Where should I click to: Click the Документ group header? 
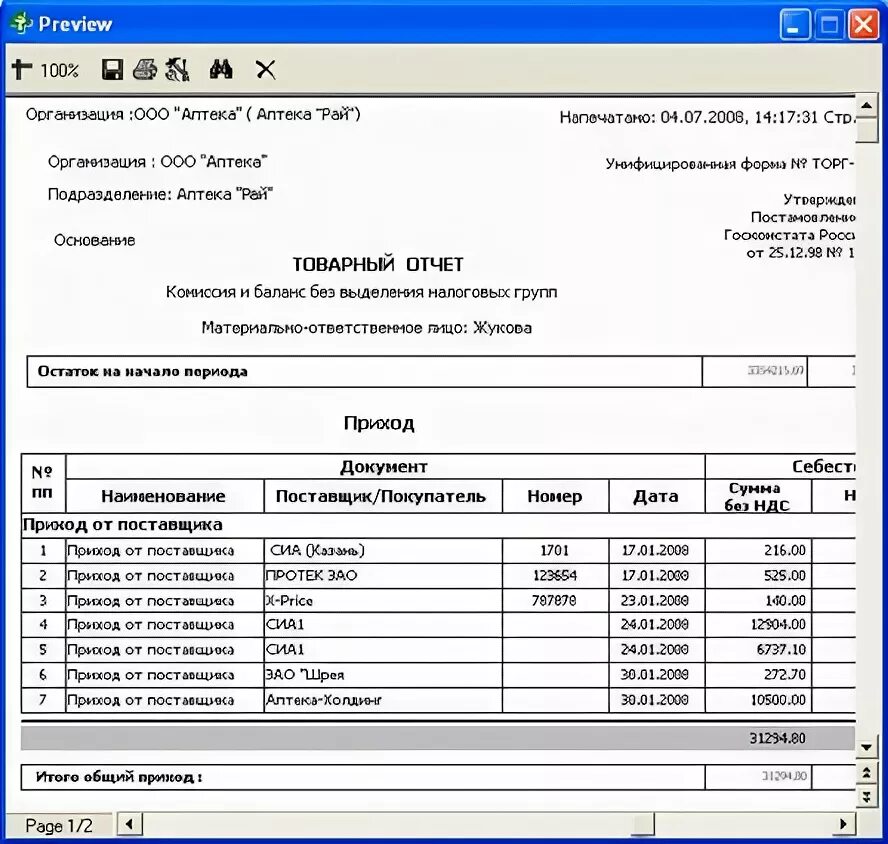[x=384, y=467]
